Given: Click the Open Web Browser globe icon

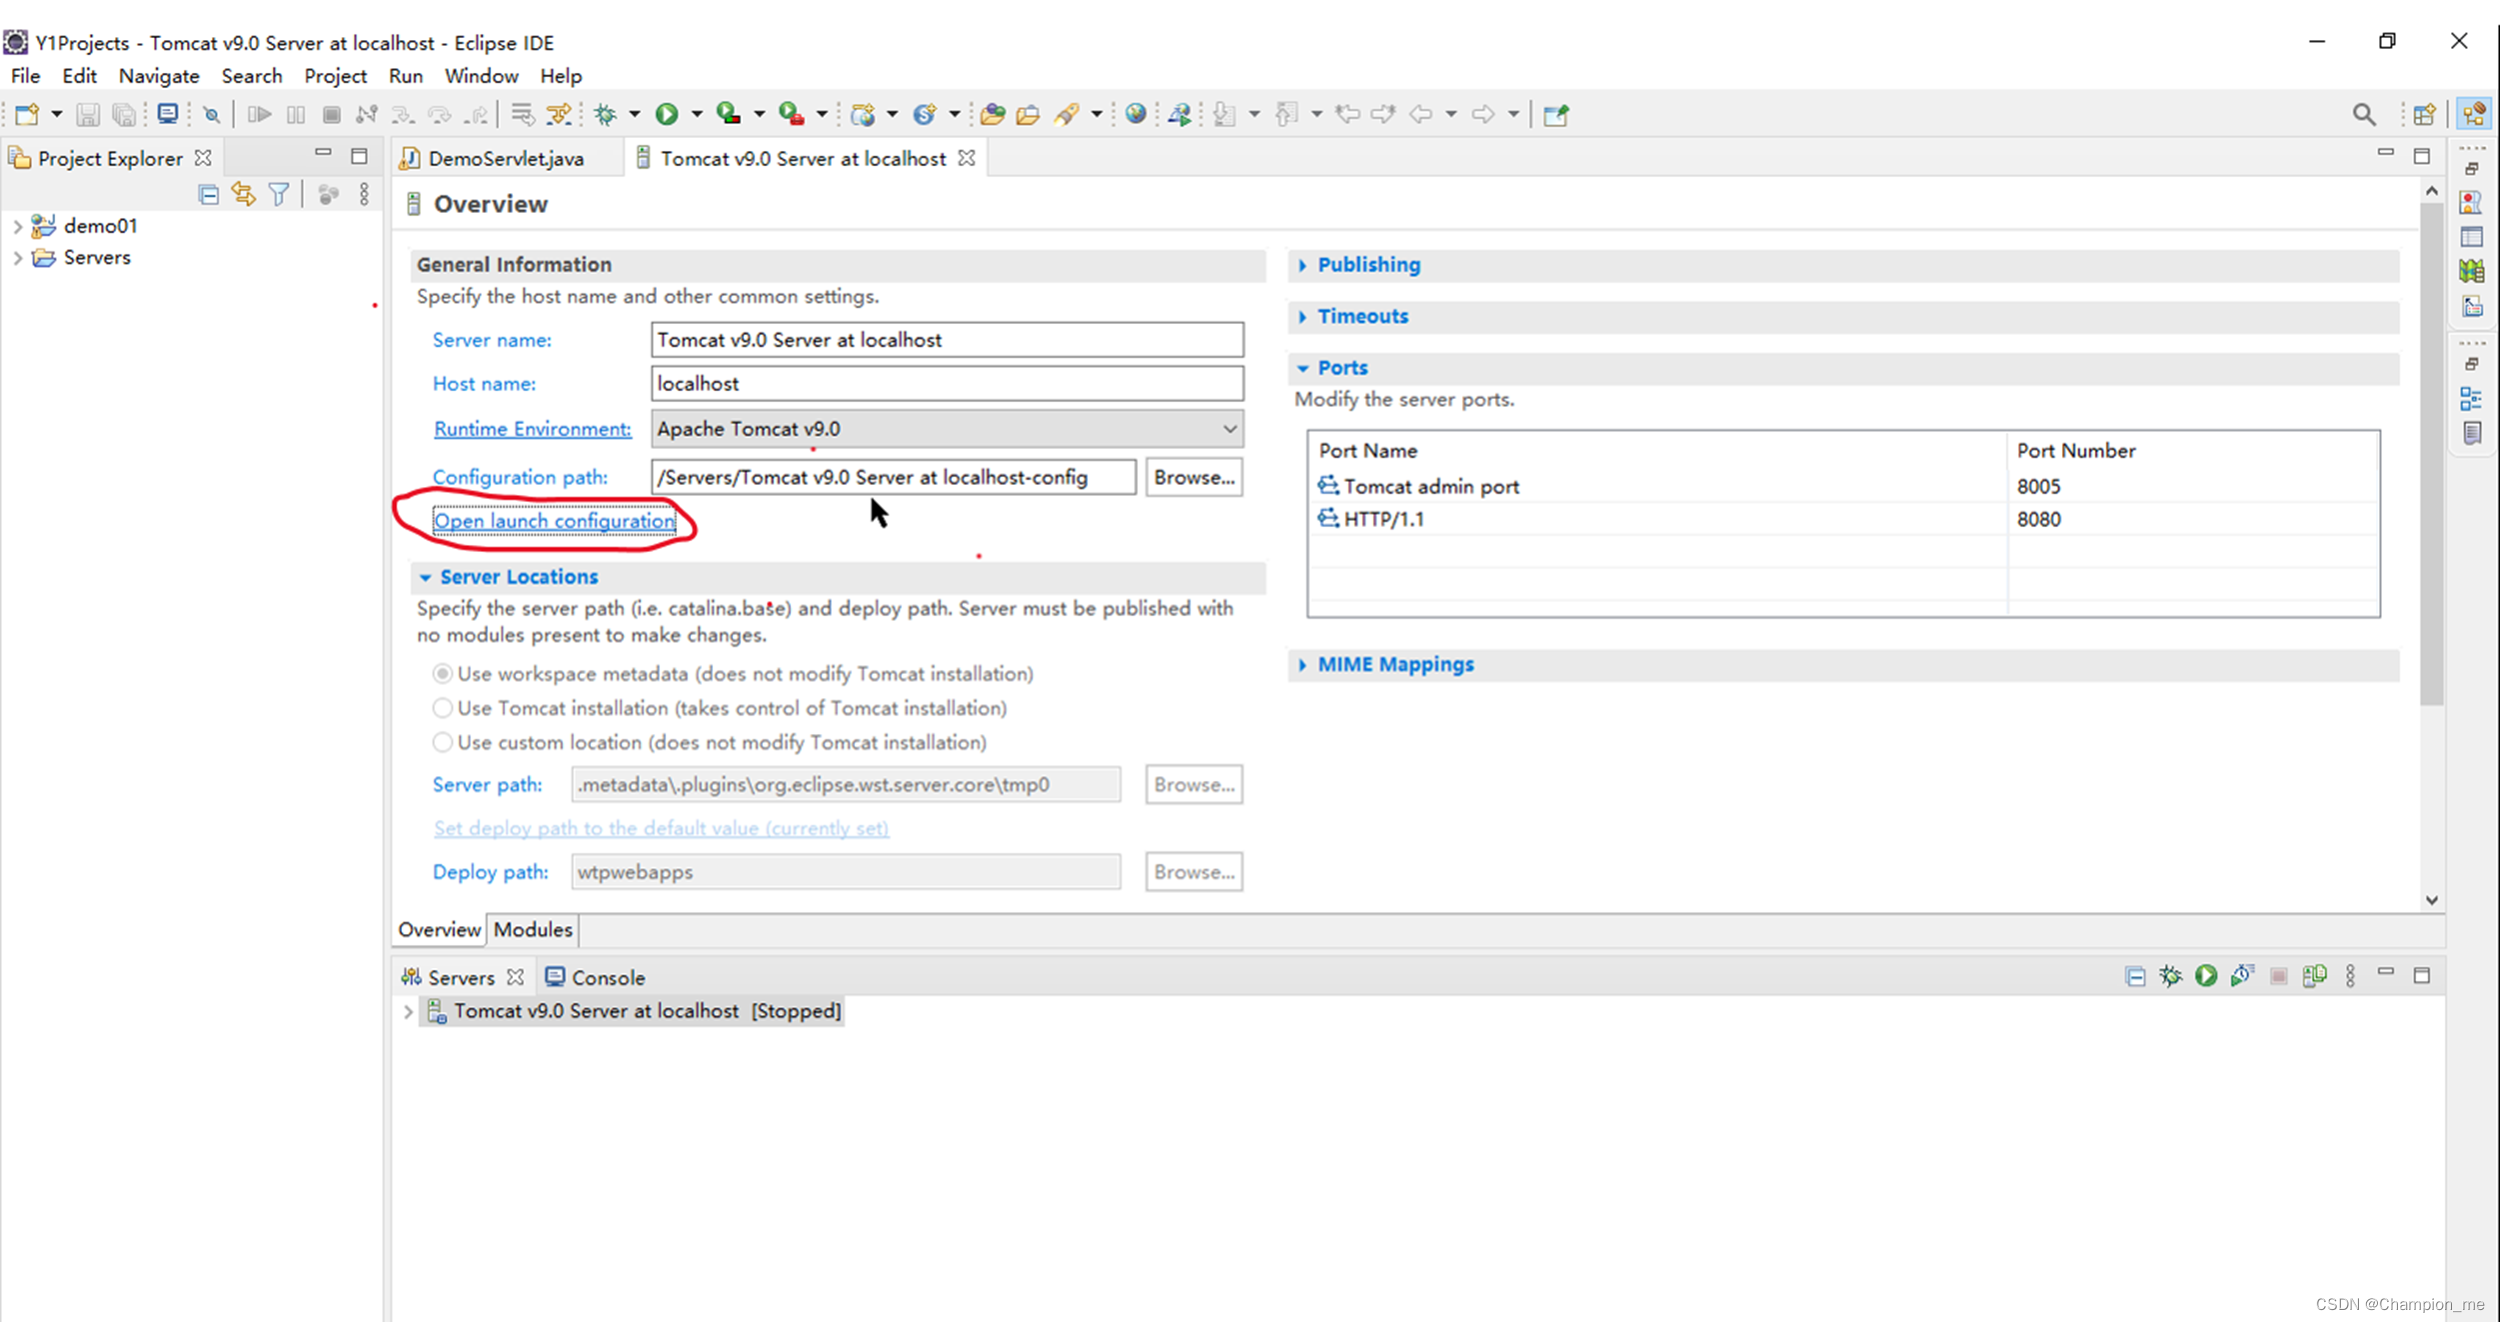Looking at the screenshot, I should pyautogui.click(x=1136, y=115).
